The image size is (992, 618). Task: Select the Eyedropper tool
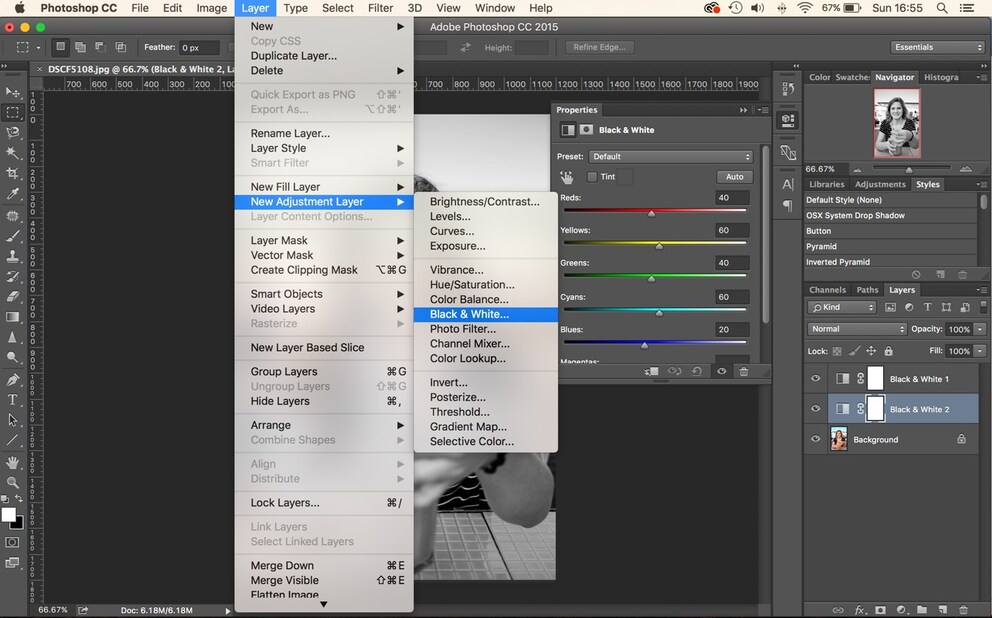(x=13, y=194)
